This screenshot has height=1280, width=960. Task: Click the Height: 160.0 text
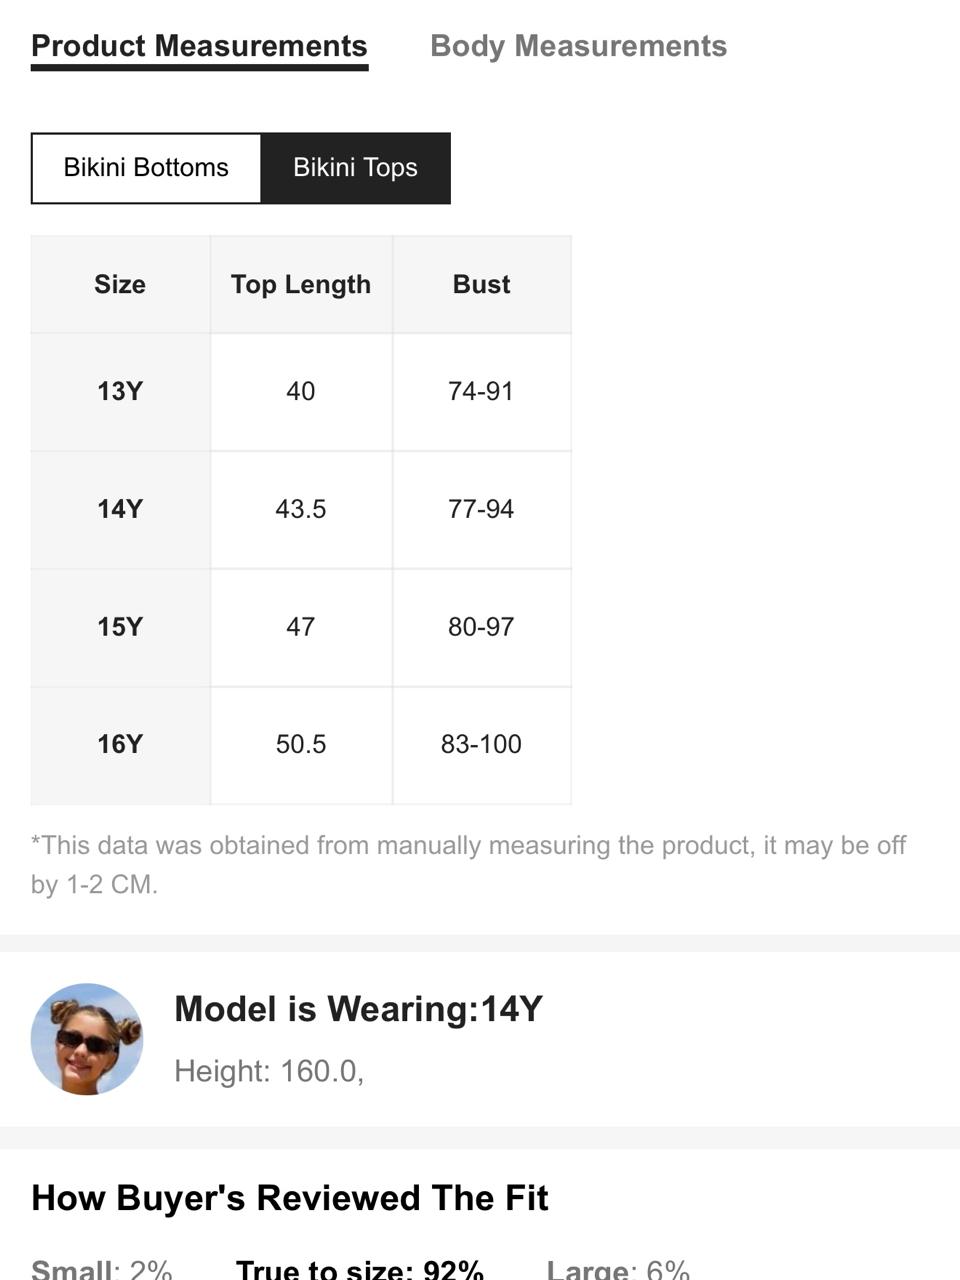[269, 1071]
